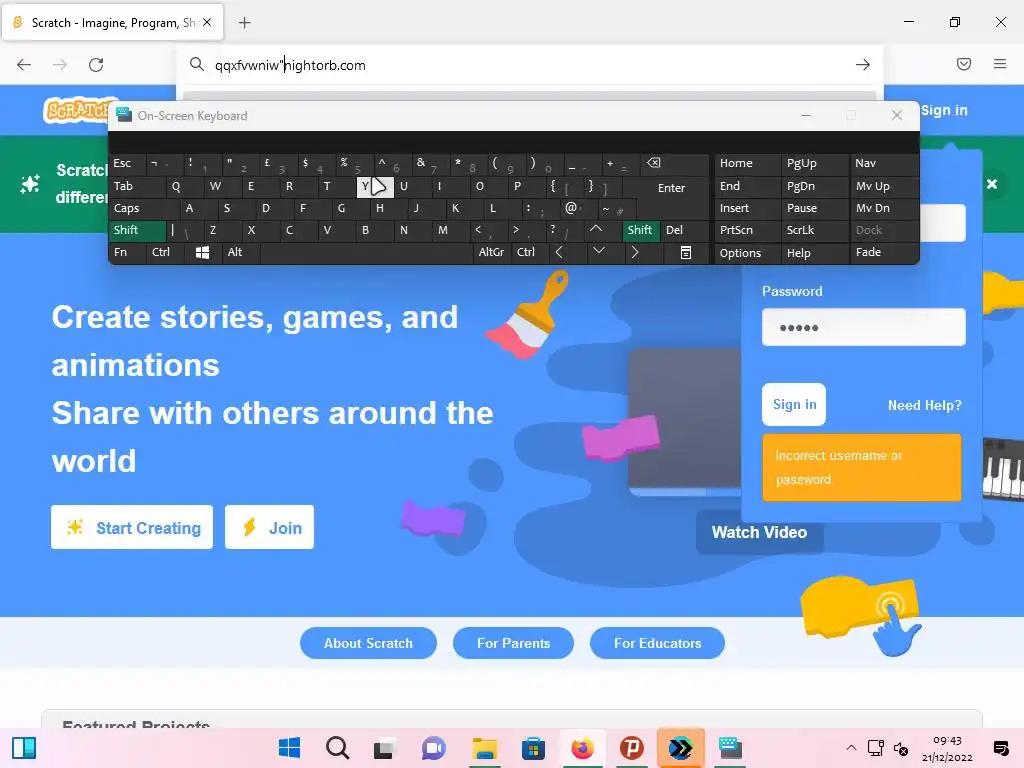Viewport: 1024px width, 768px height.
Task: Toggle the Alt key
Action: click(x=240, y=252)
